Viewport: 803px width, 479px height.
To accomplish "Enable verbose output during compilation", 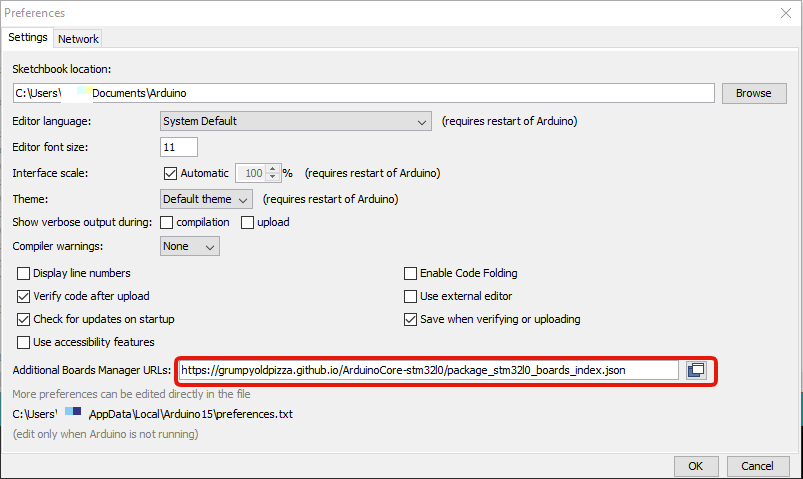I will (167, 222).
